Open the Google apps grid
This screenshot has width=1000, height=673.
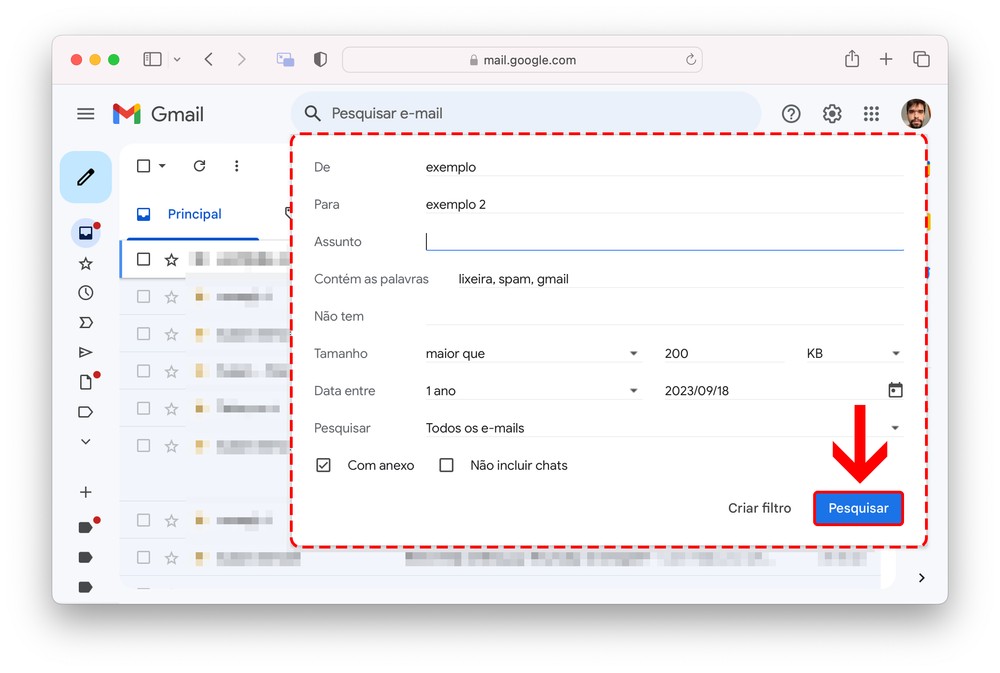tap(872, 114)
